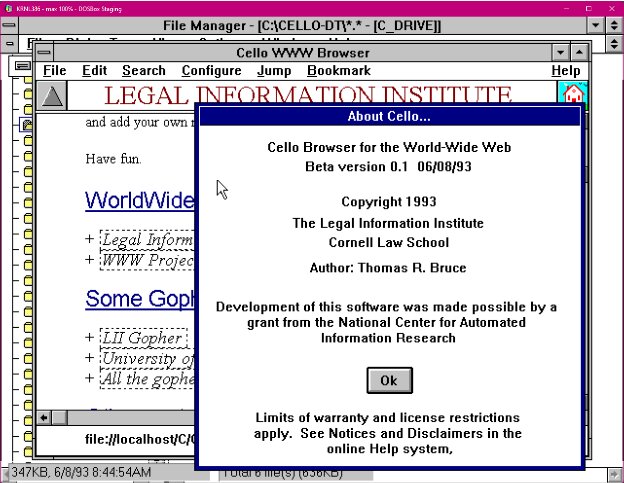Open the Cello window control menu box

click(x=44, y=52)
